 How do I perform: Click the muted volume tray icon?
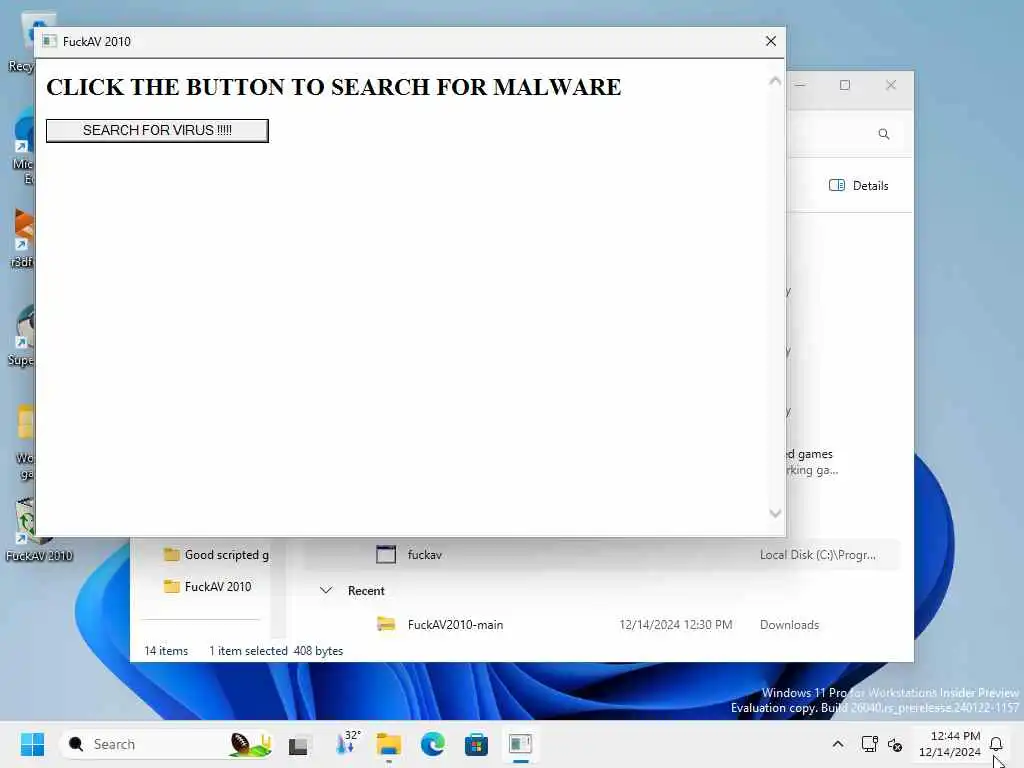[x=895, y=744]
